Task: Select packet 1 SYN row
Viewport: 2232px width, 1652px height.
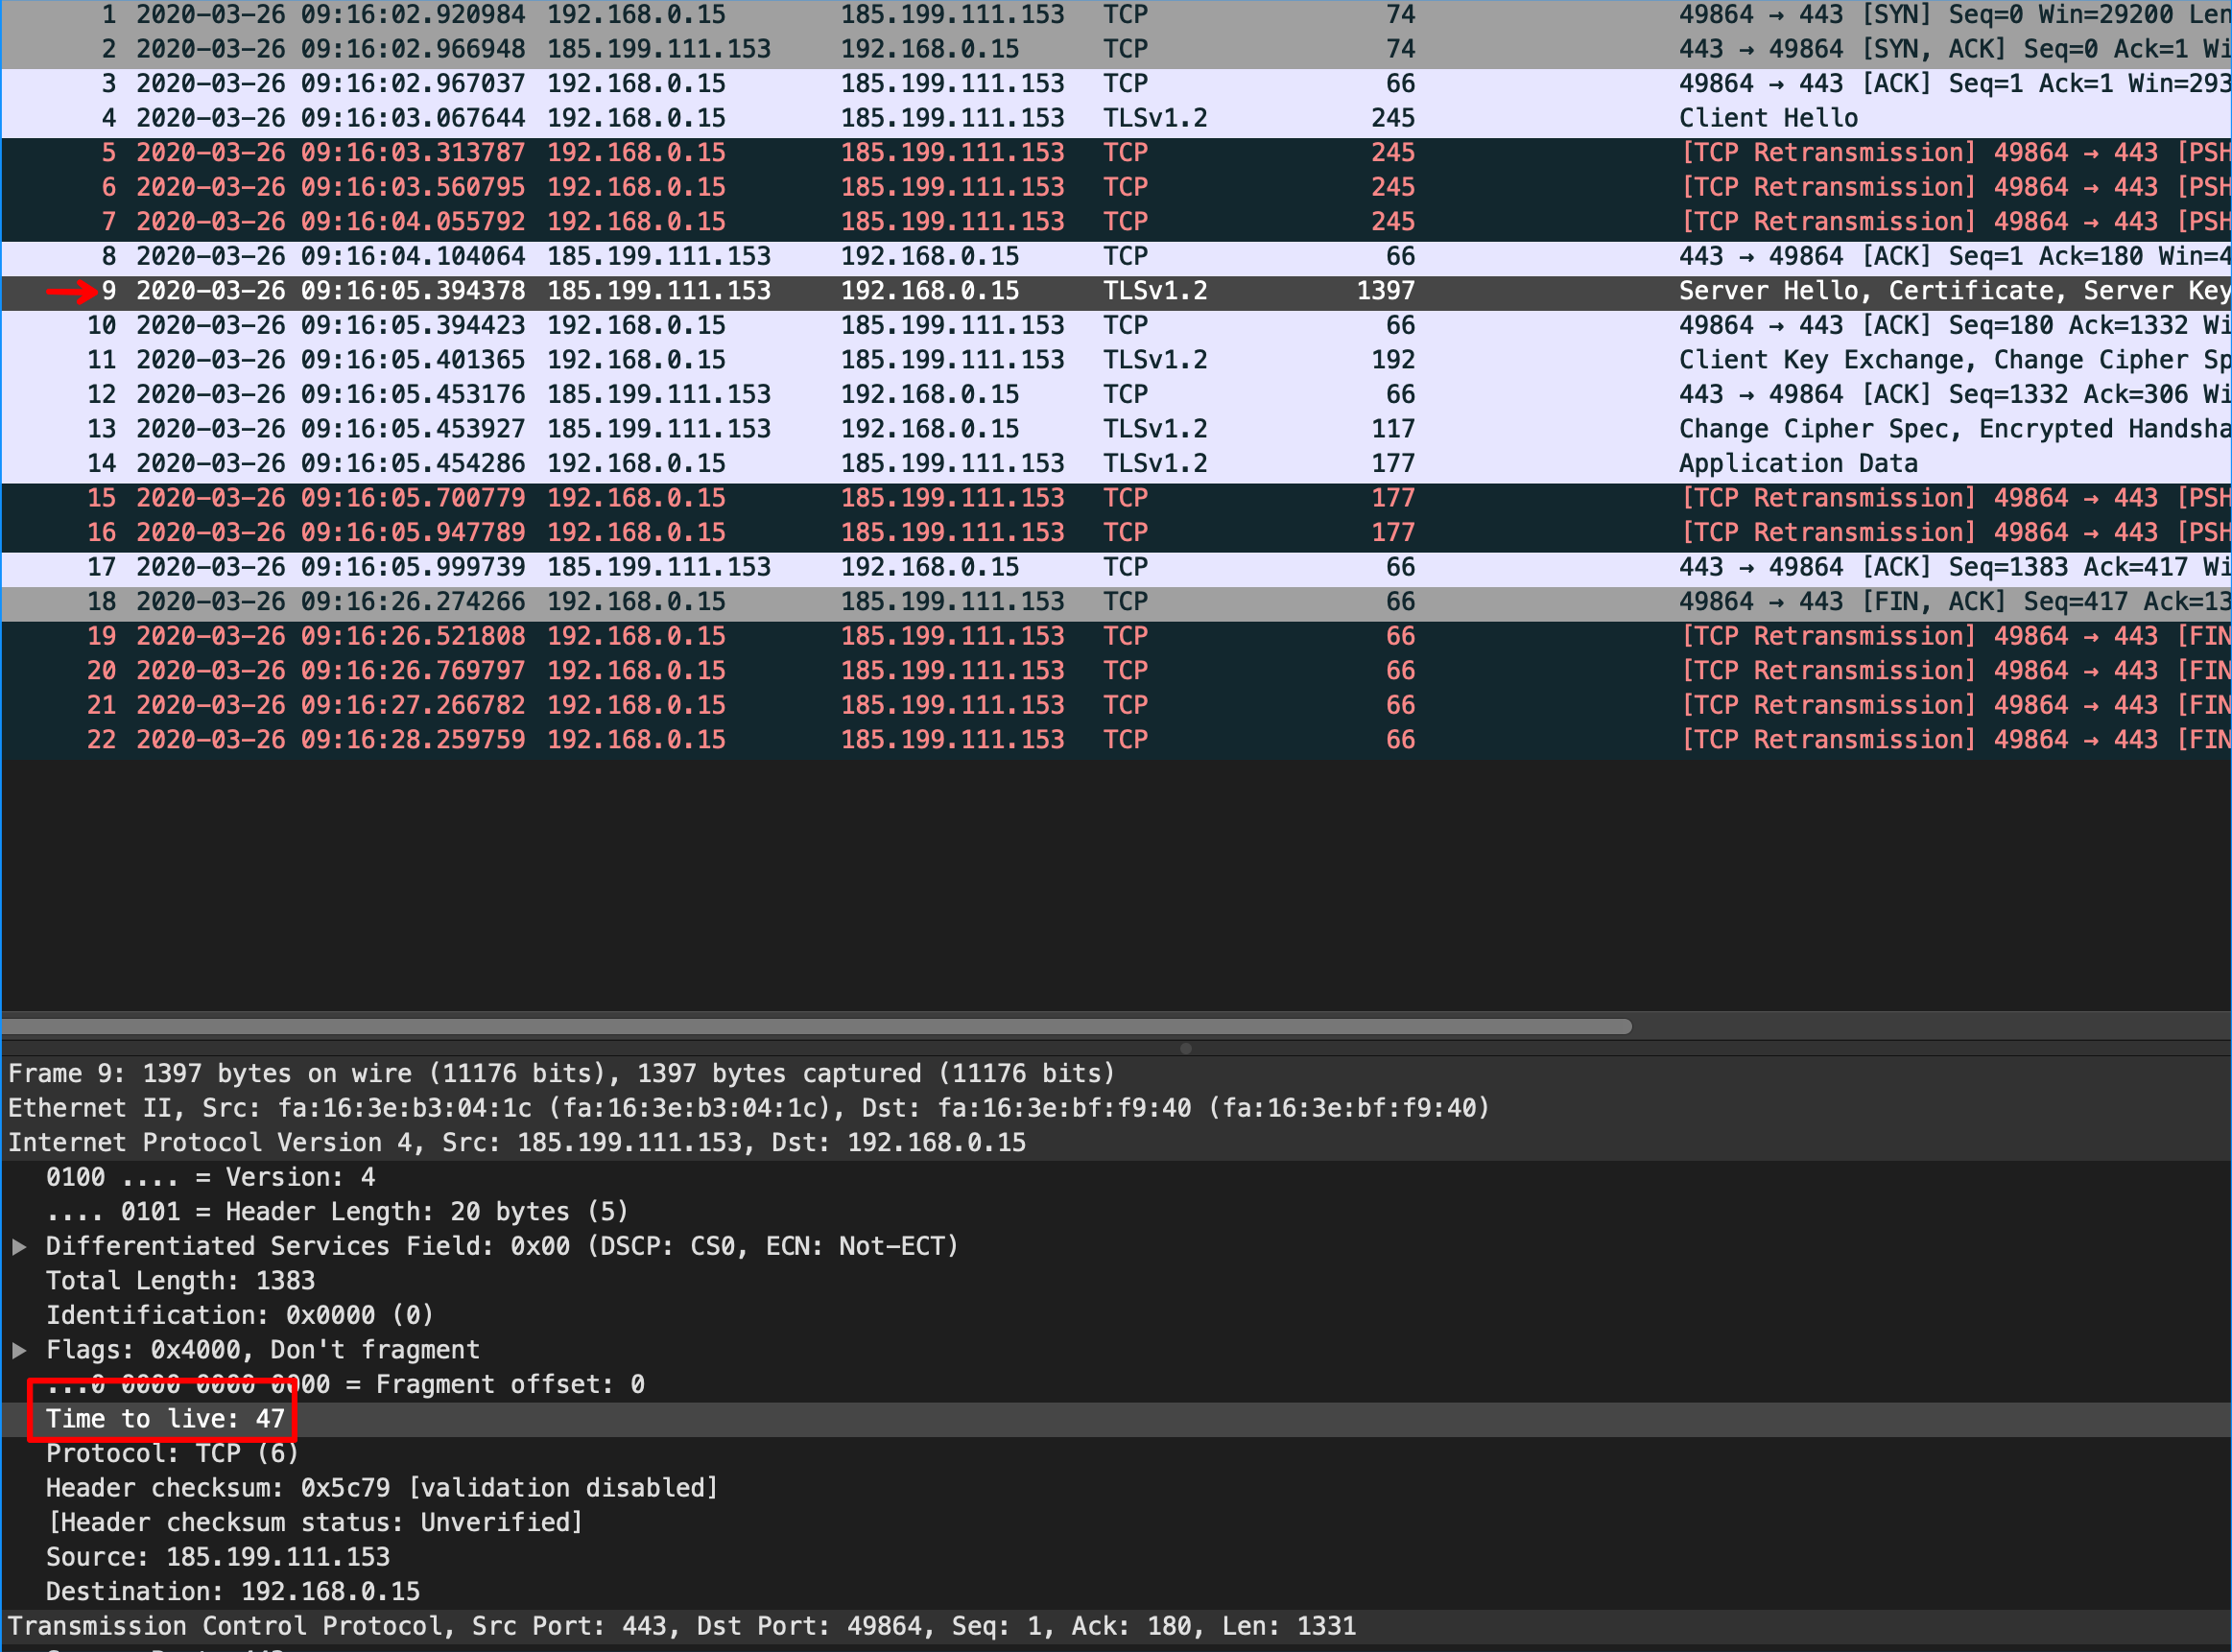Action: [1000, 15]
